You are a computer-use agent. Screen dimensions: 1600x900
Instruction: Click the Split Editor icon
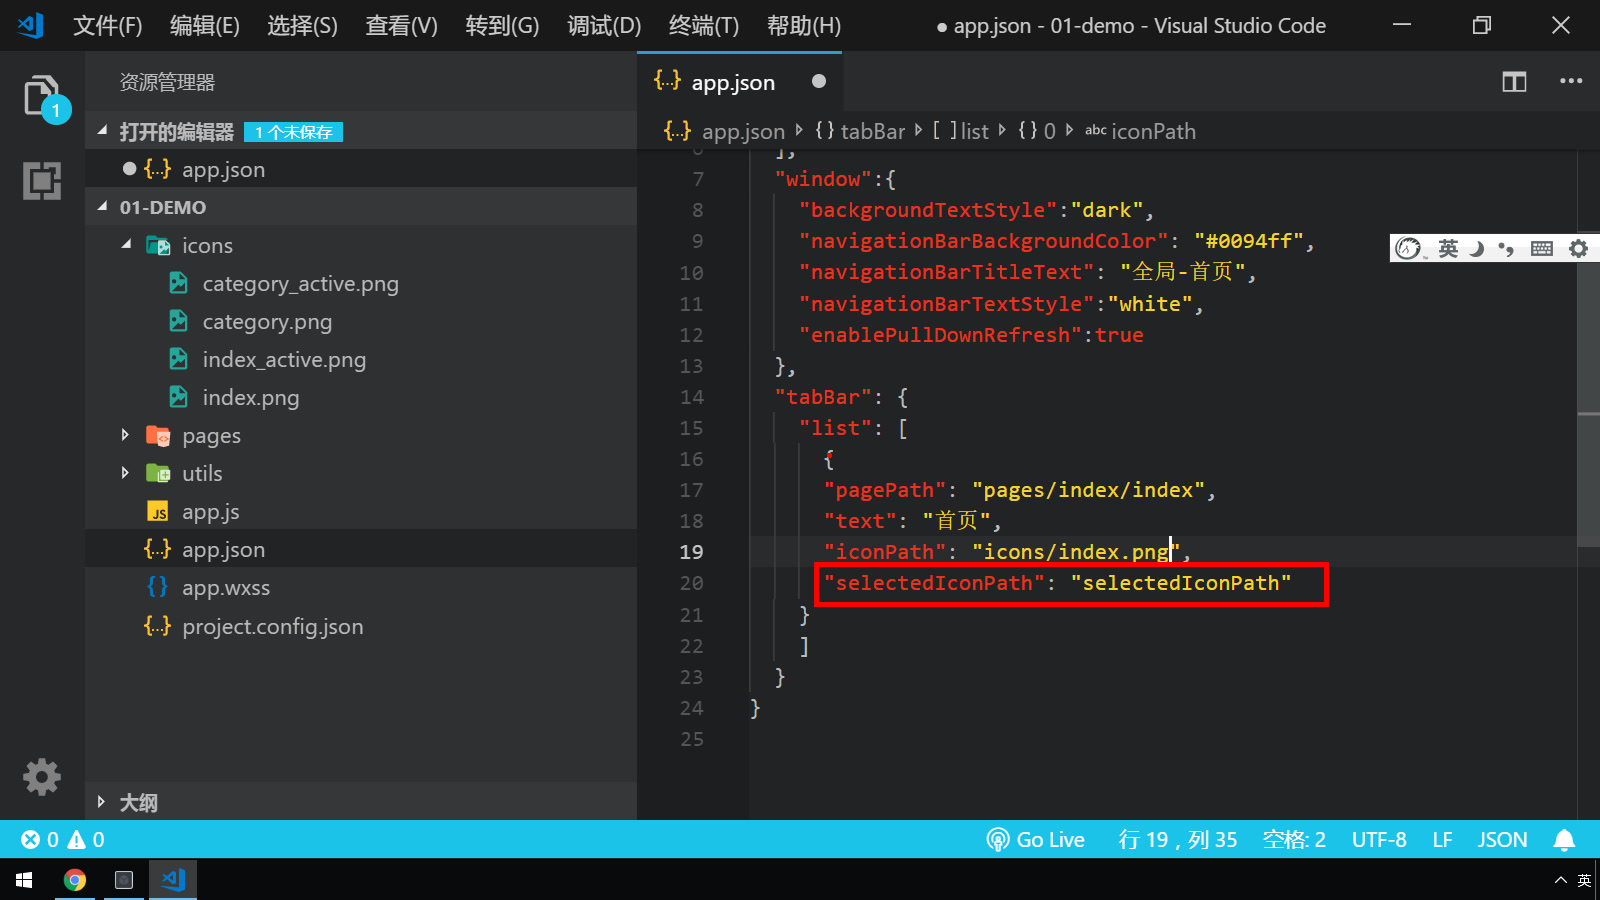coord(1514,82)
